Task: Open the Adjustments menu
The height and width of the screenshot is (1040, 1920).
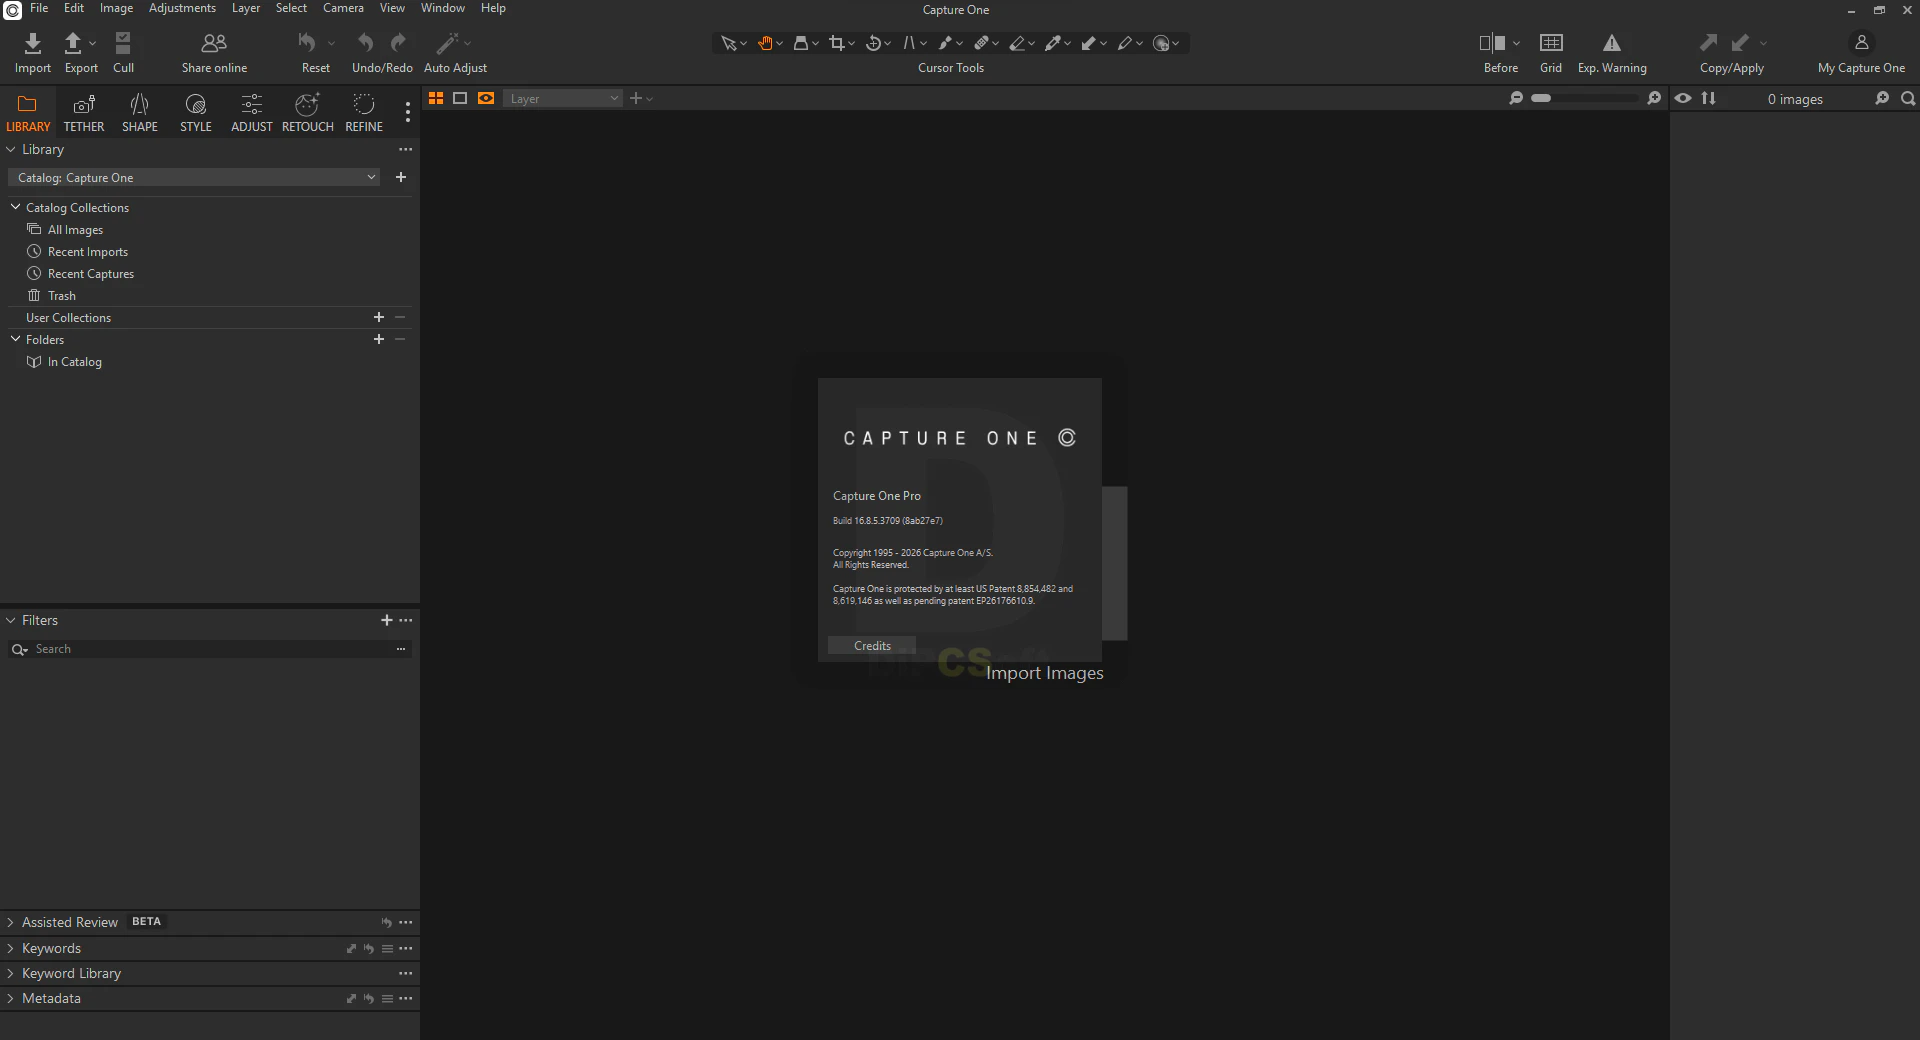Action: pos(182,8)
